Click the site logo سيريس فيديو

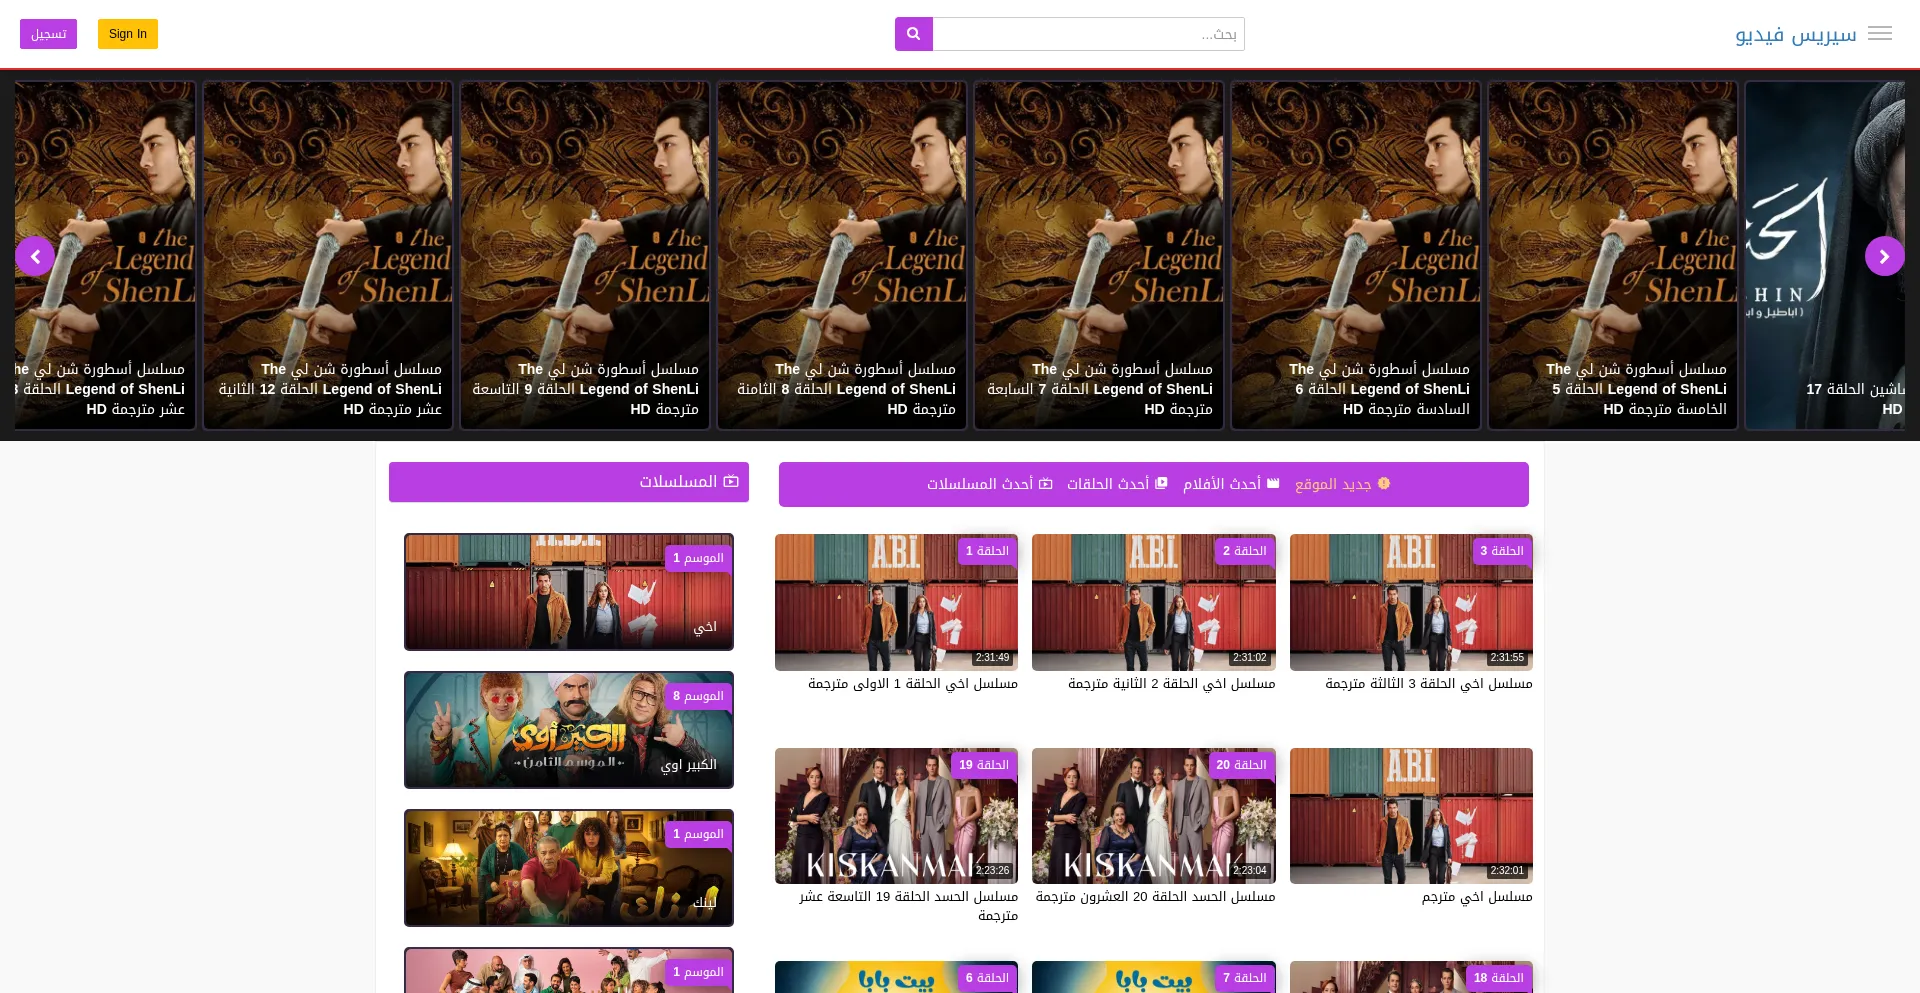[1796, 35]
